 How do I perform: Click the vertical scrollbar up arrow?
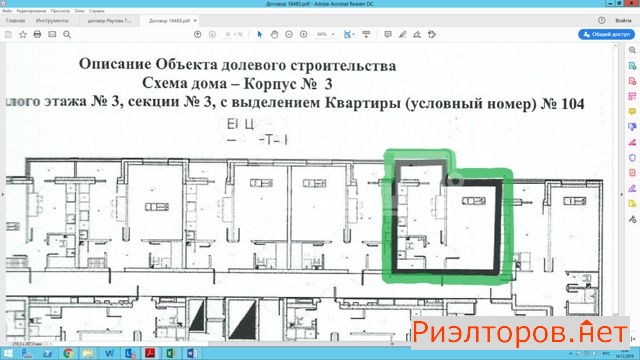pos(615,46)
